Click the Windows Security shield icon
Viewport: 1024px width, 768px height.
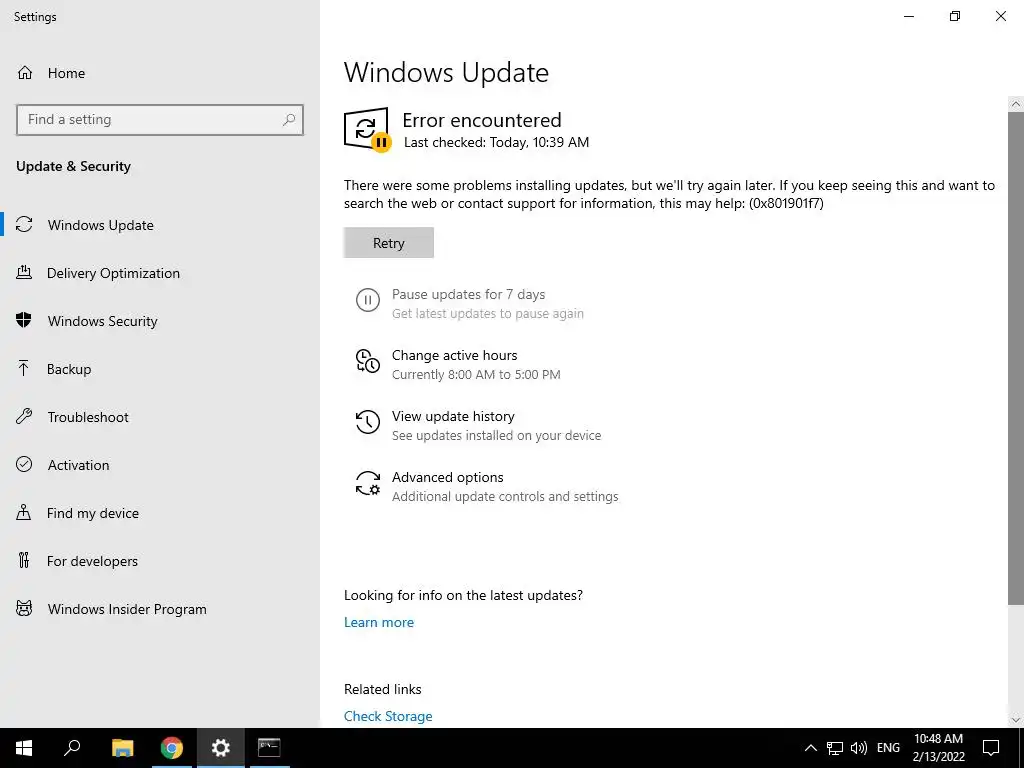(x=24, y=321)
